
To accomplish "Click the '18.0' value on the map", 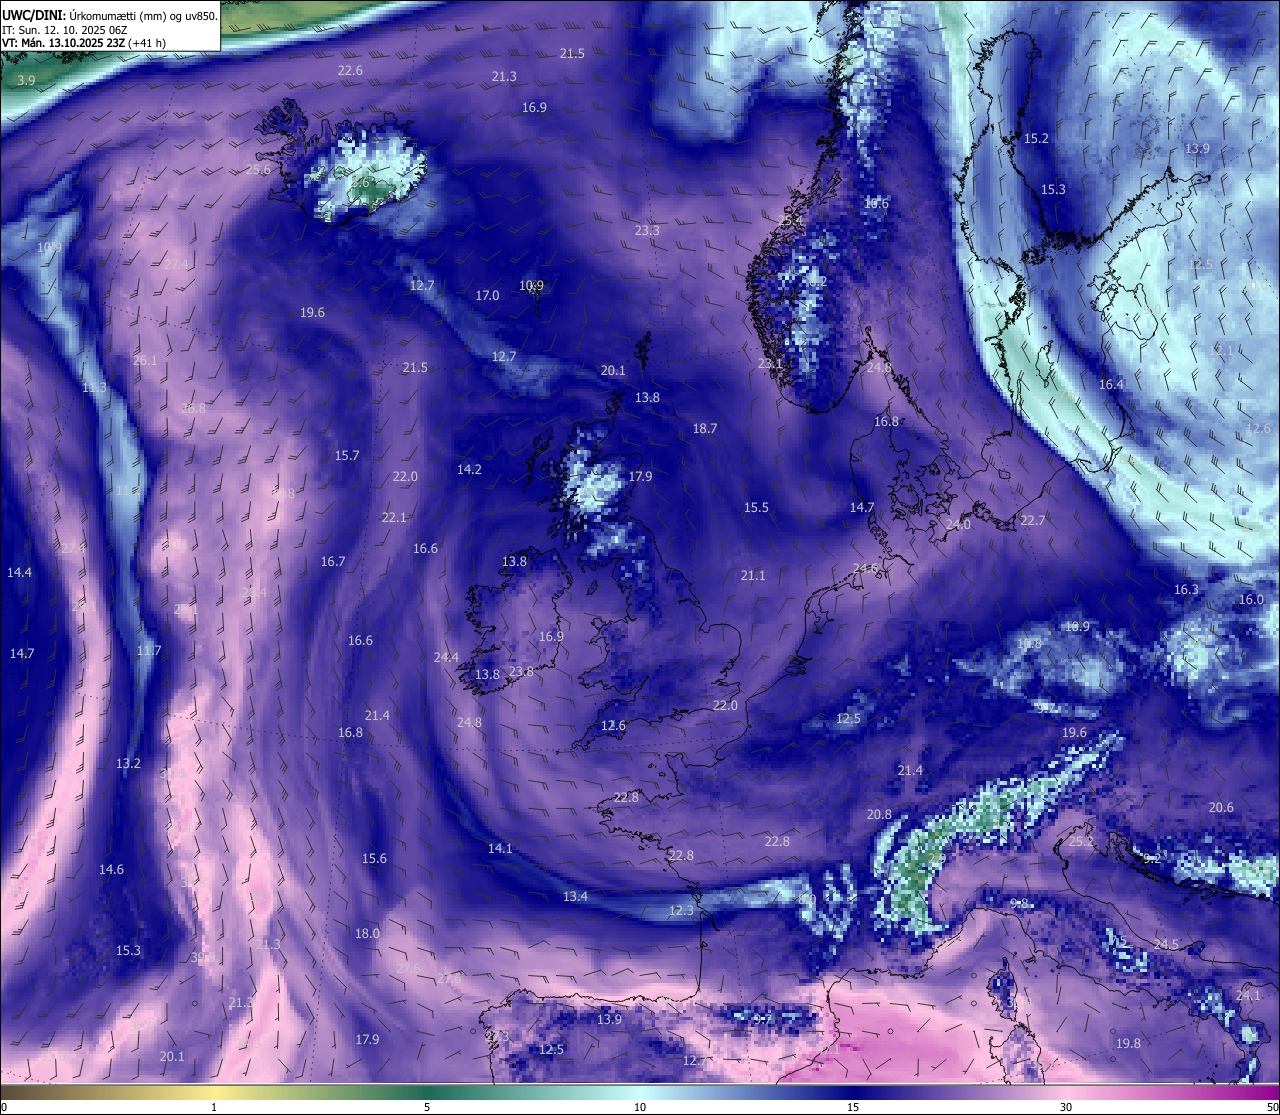I will coord(367,933).
